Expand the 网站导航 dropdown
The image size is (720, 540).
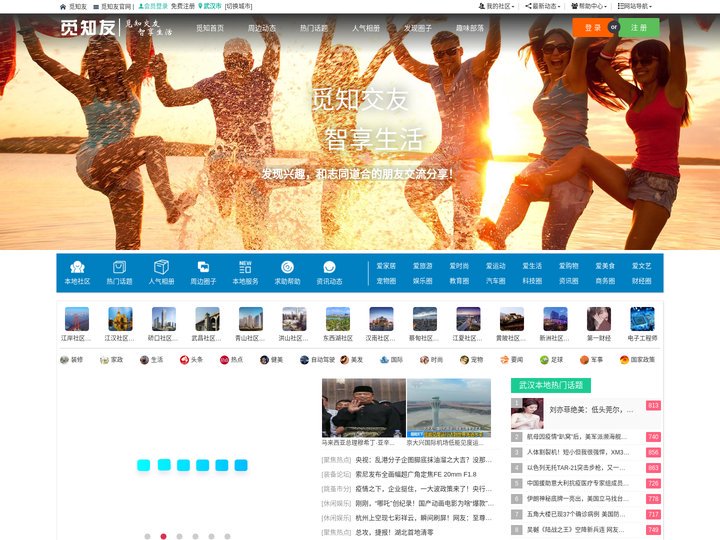pyautogui.click(x=635, y=6)
